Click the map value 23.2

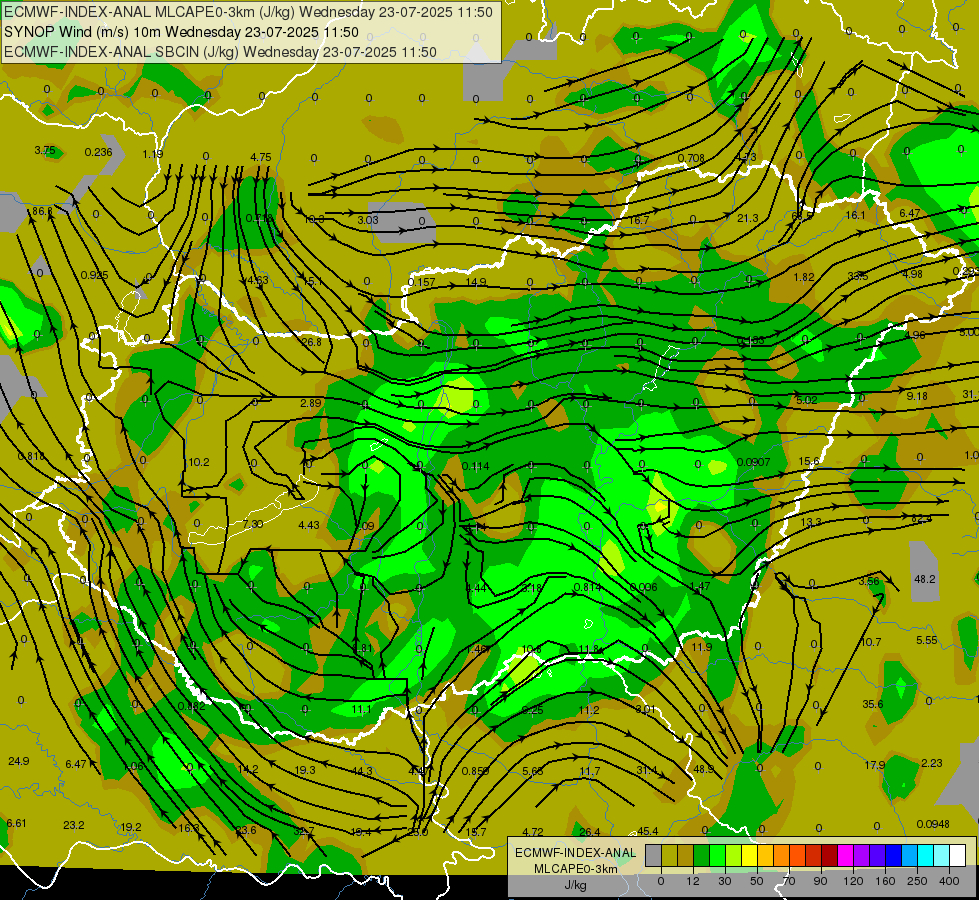point(74,825)
